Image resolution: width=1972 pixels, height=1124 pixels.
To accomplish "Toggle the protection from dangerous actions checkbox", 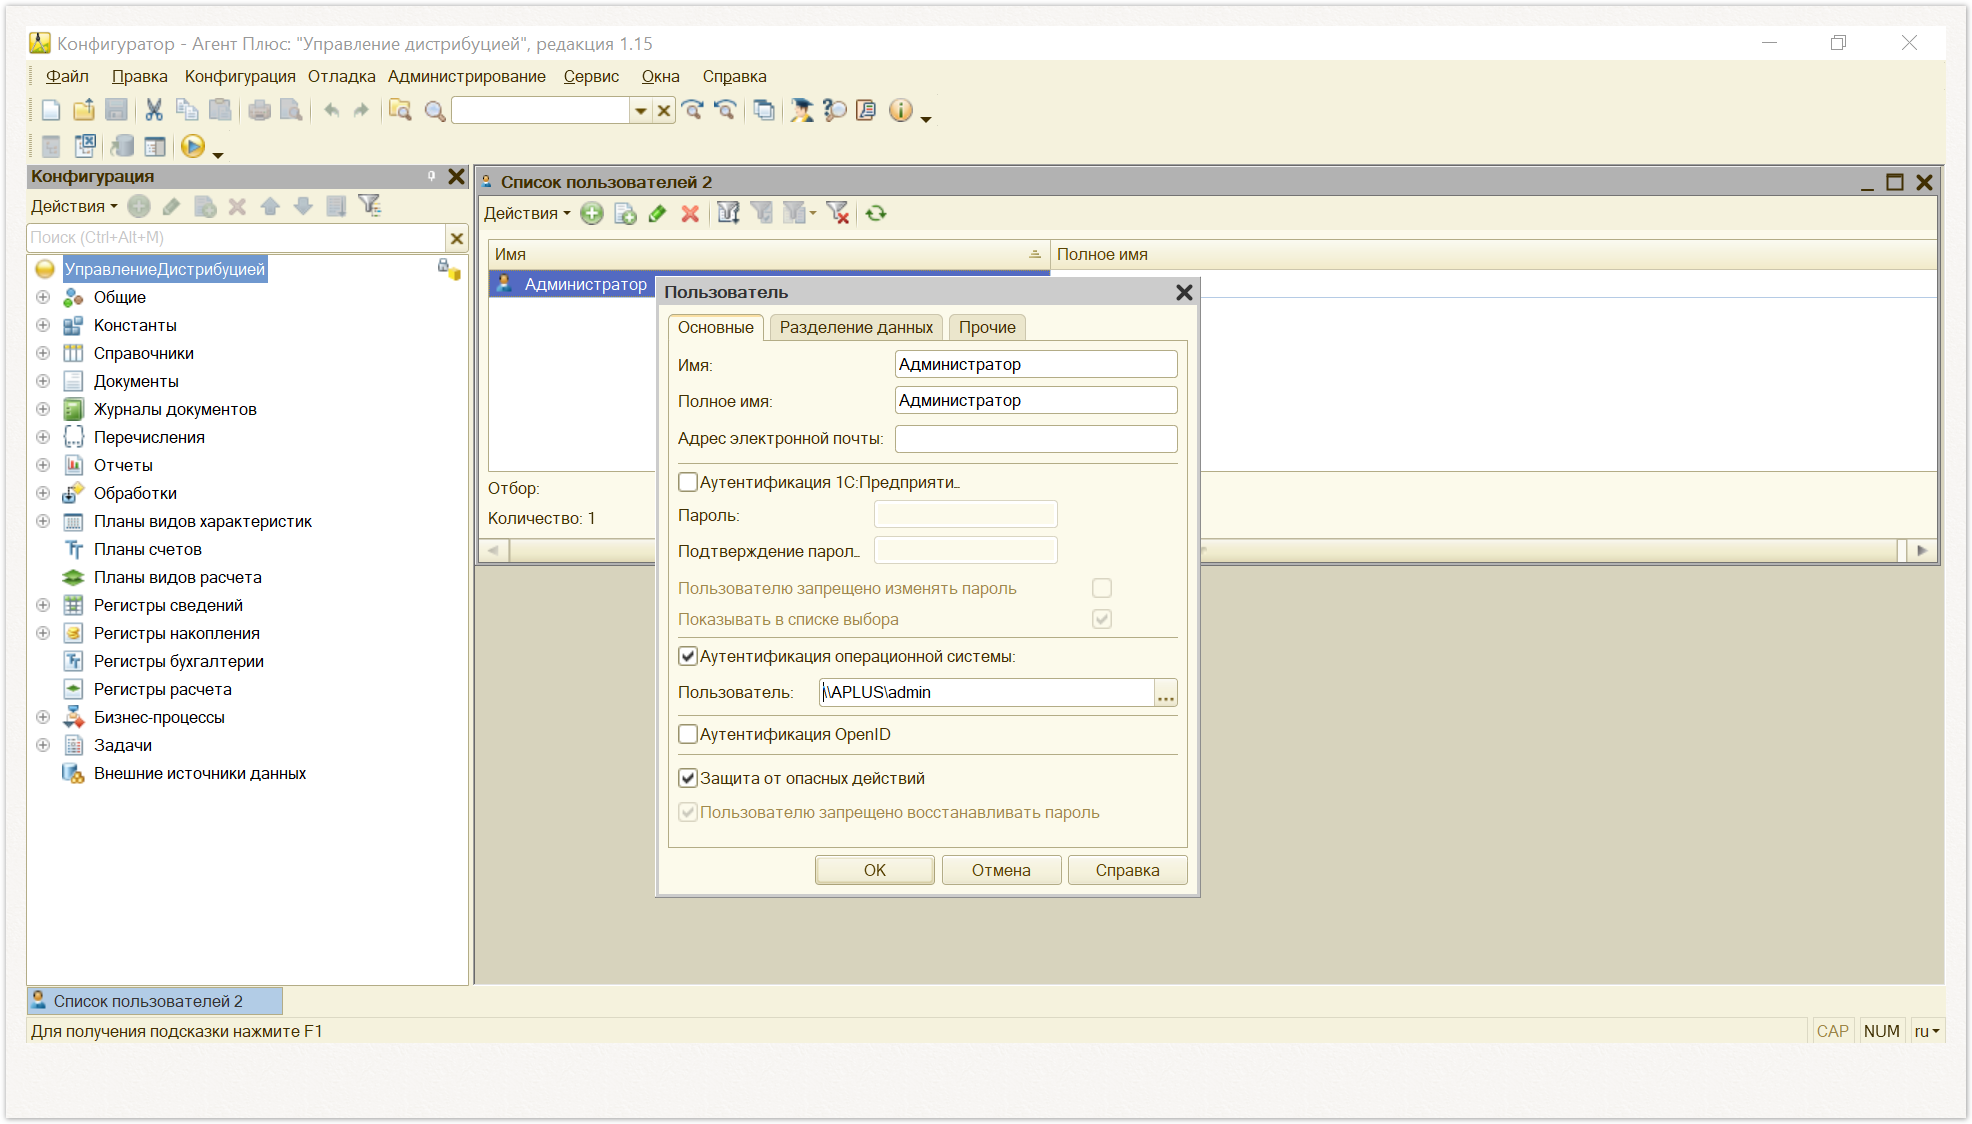I will 688,778.
